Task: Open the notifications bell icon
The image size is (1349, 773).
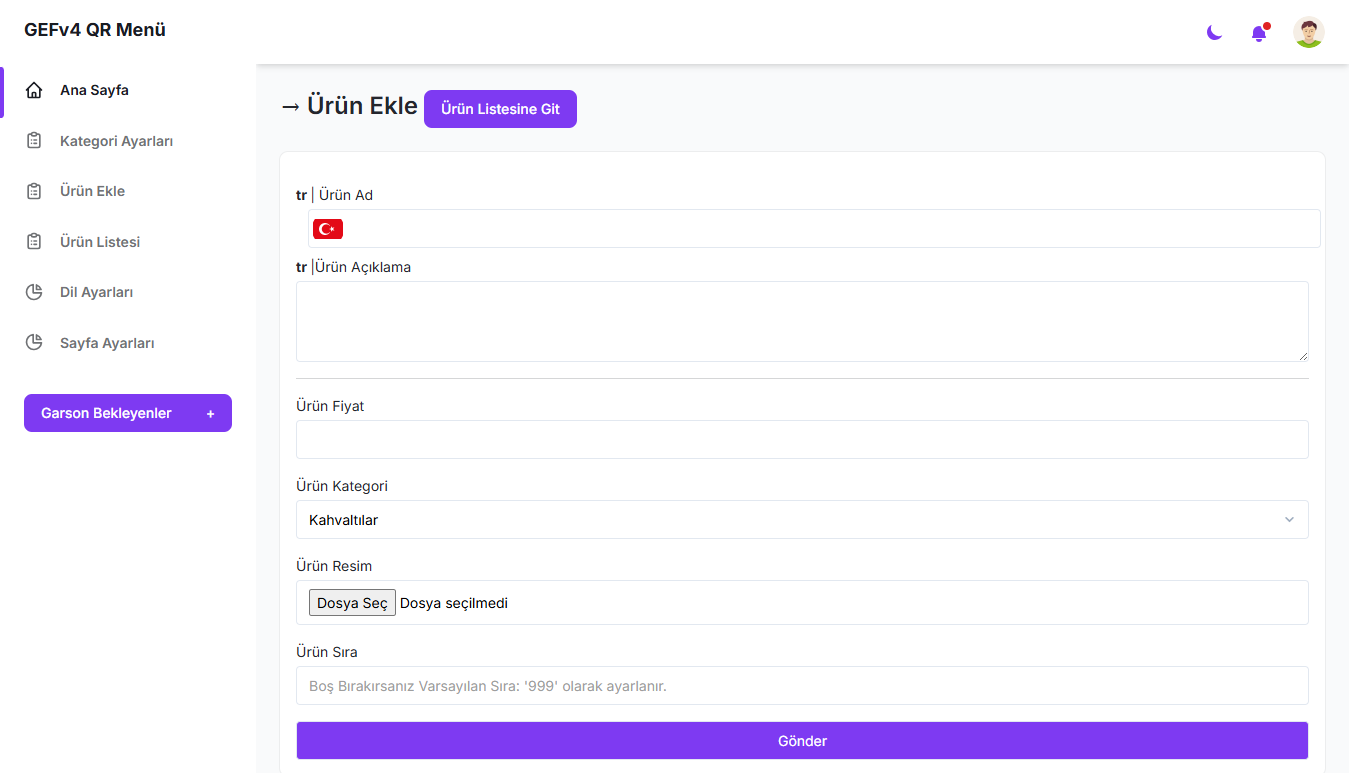Action: tap(1259, 33)
